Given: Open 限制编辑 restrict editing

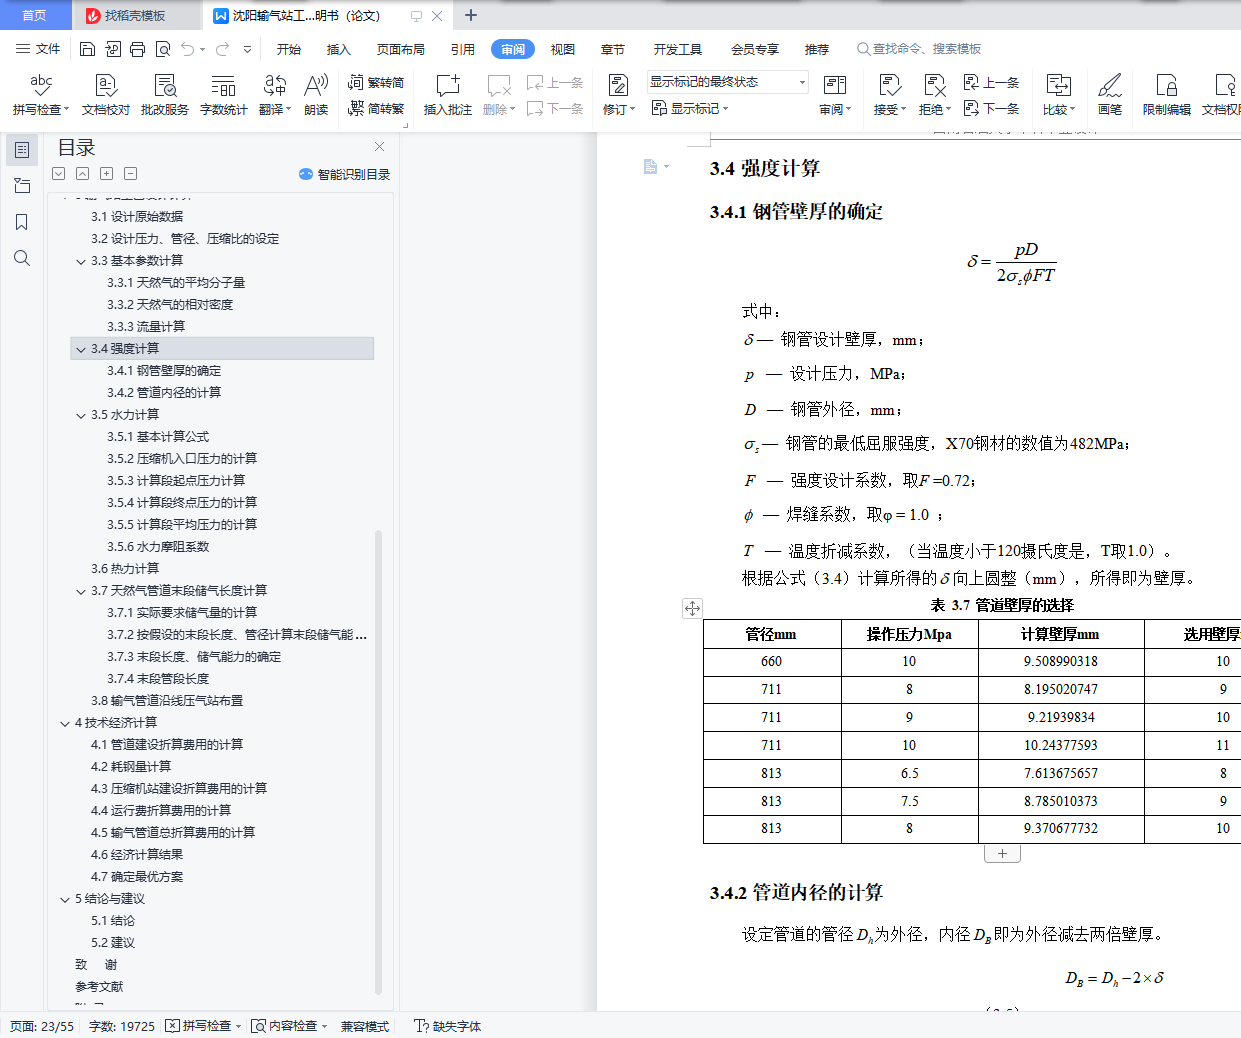Looking at the screenshot, I should tap(1167, 95).
